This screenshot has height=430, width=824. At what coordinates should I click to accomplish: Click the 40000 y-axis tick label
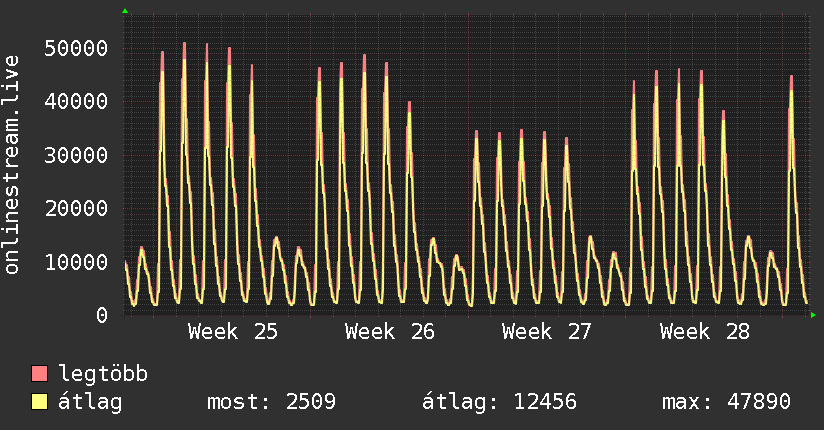(x=76, y=101)
